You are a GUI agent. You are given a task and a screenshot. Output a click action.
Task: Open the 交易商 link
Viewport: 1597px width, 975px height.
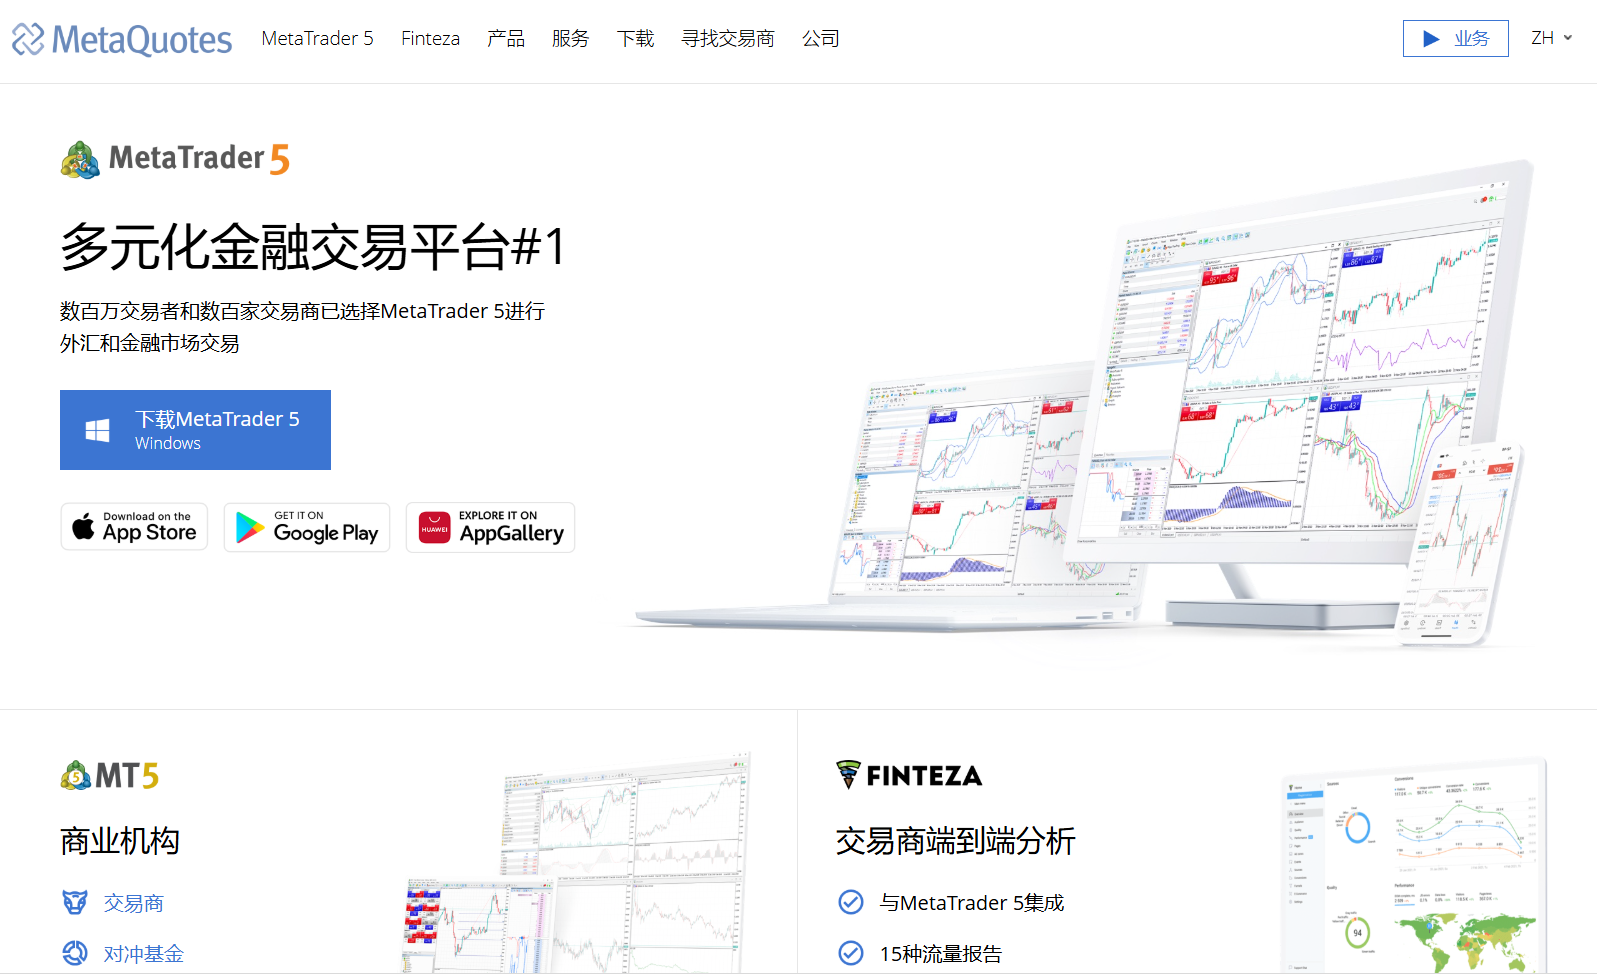point(133,903)
